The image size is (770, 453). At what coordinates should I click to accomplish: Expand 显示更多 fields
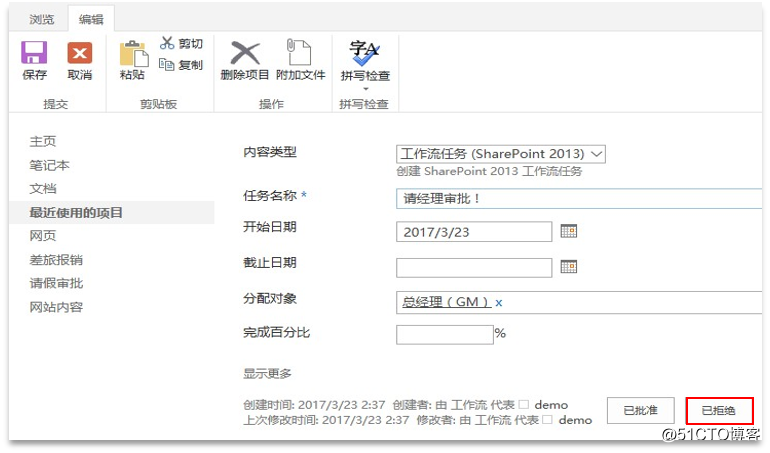coord(267,373)
